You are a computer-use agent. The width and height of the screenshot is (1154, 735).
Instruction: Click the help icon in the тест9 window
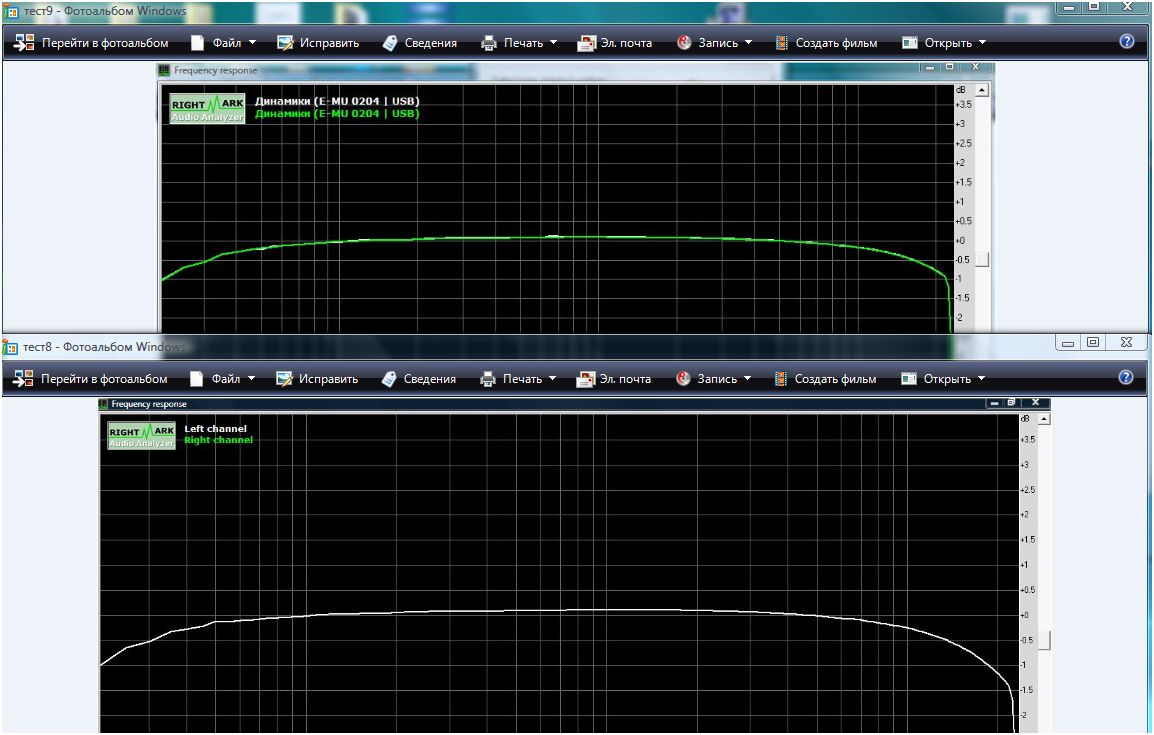tap(1126, 42)
